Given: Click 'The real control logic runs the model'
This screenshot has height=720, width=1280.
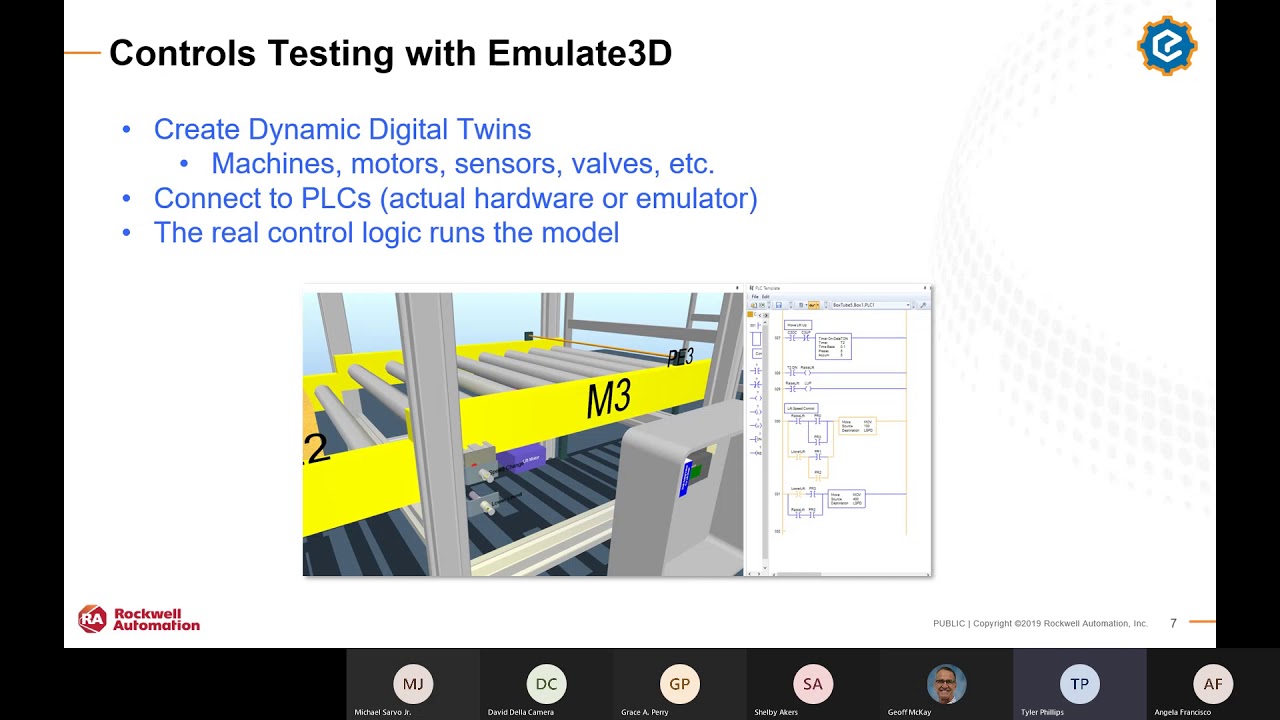Looking at the screenshot, I should click(386, 232).
